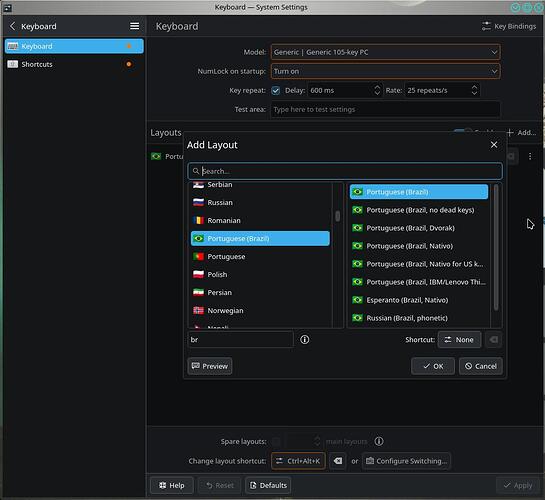Click the info icon beside spare layouts
The height and width of the screenshot is (500, 545).
379,441
